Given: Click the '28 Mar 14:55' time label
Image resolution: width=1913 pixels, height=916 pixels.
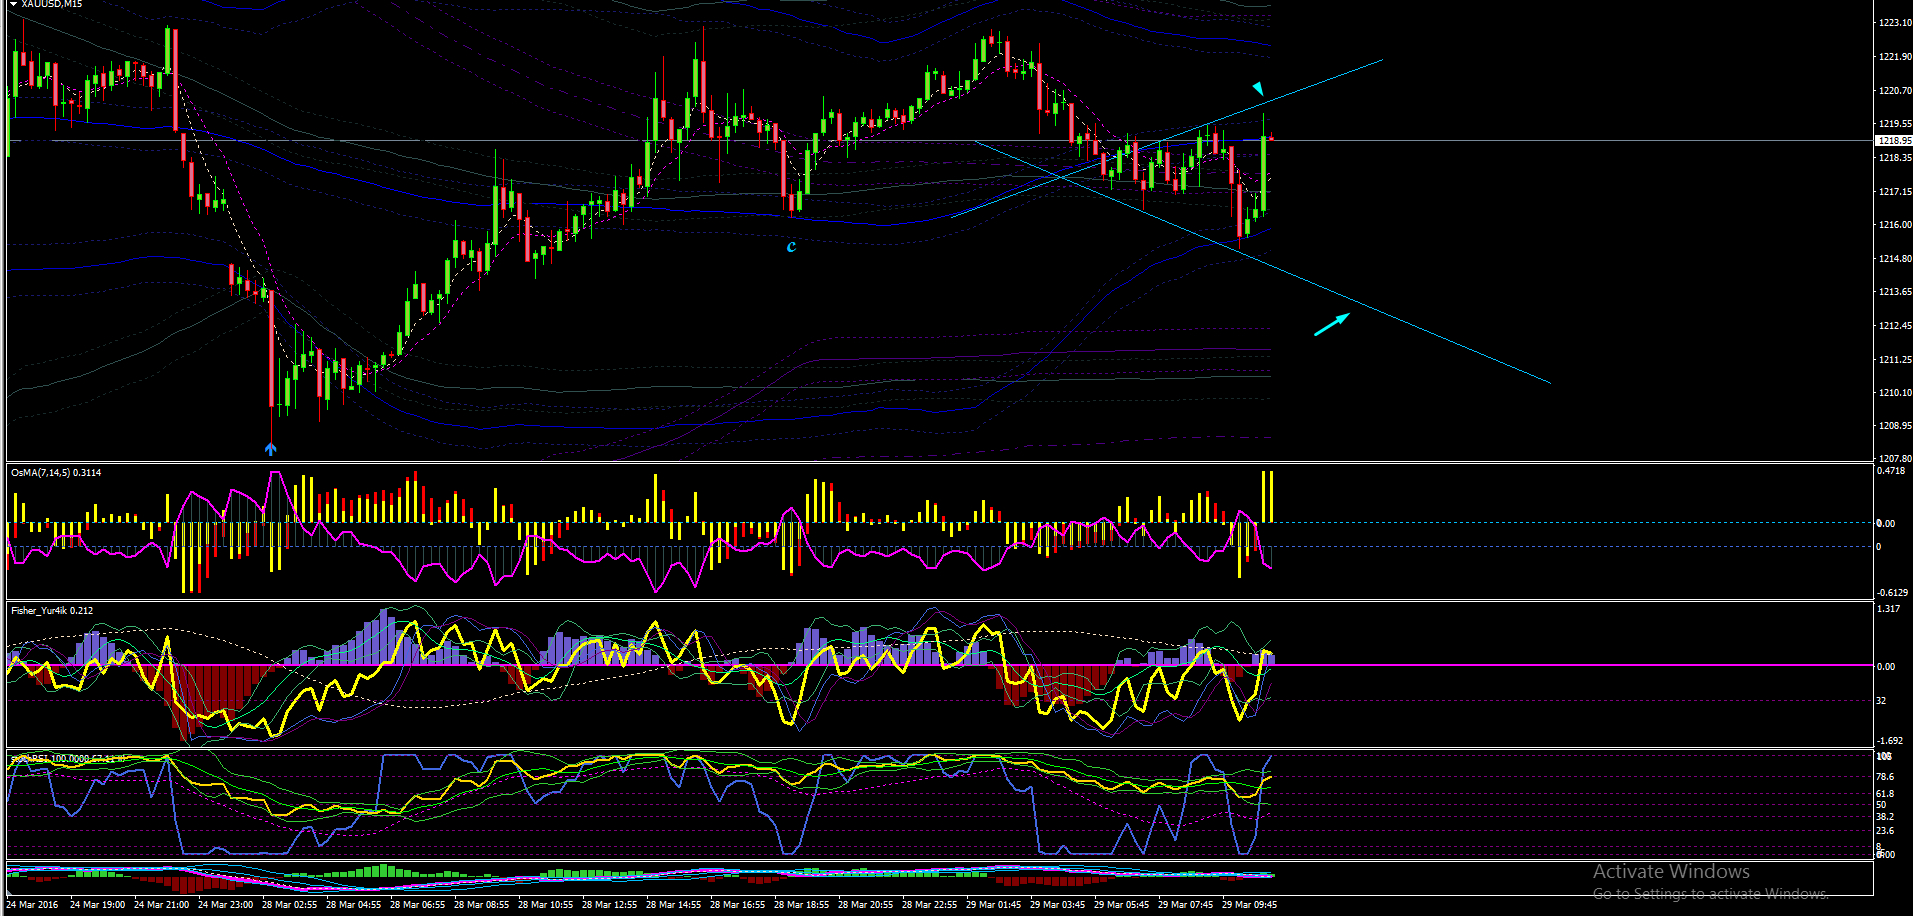Looking at the screenshot, I should tap(673, 905).
